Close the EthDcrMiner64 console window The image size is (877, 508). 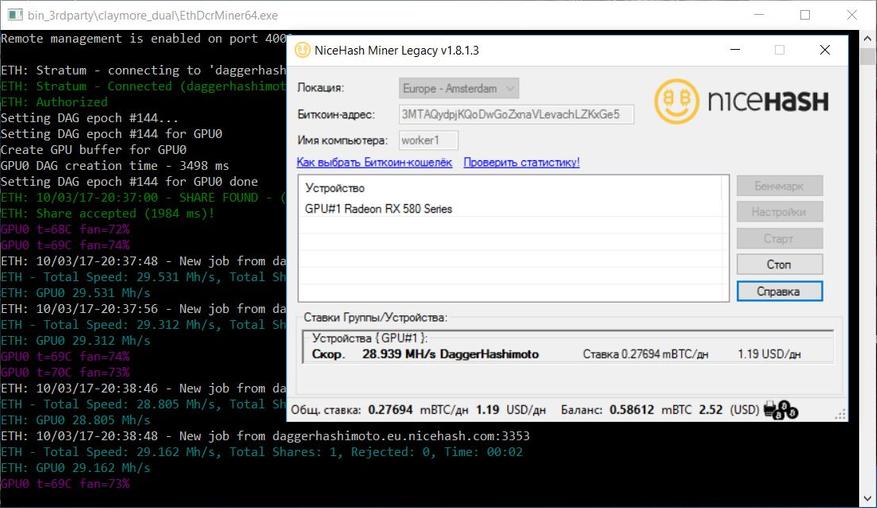pyautogui.click(x=851, y=15)
